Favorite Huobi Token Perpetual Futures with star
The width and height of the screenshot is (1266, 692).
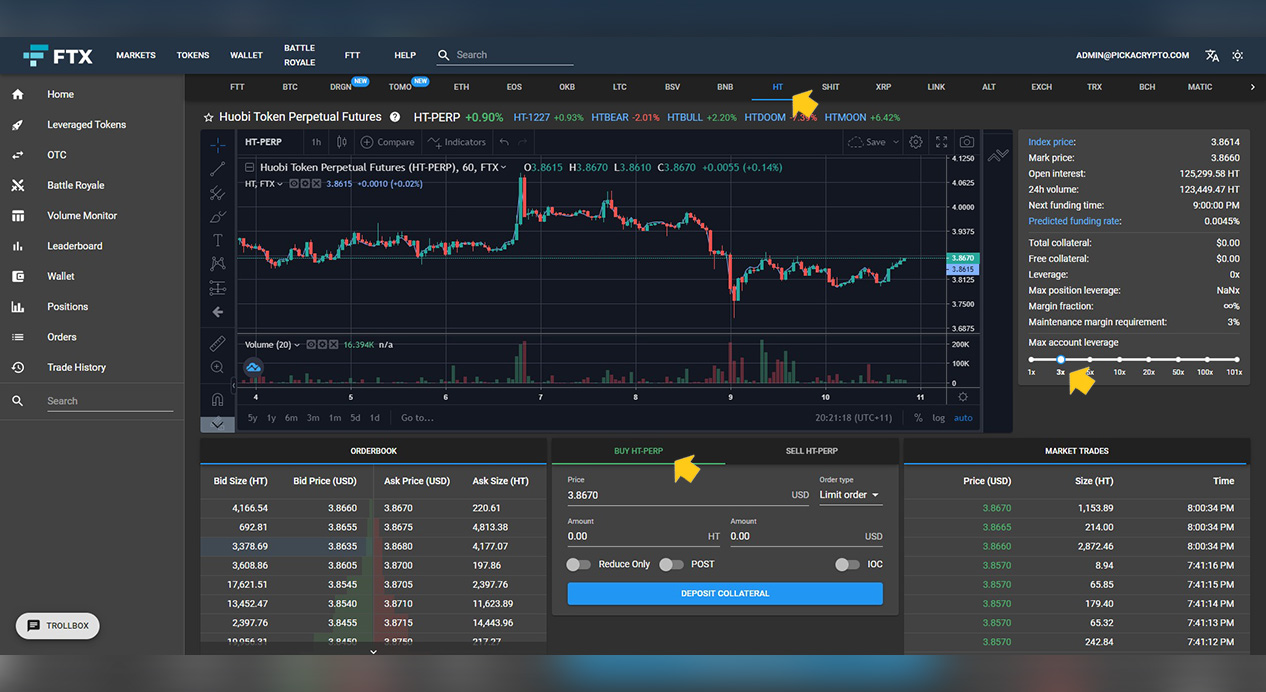pyautogui.click(x=209, y=117)
